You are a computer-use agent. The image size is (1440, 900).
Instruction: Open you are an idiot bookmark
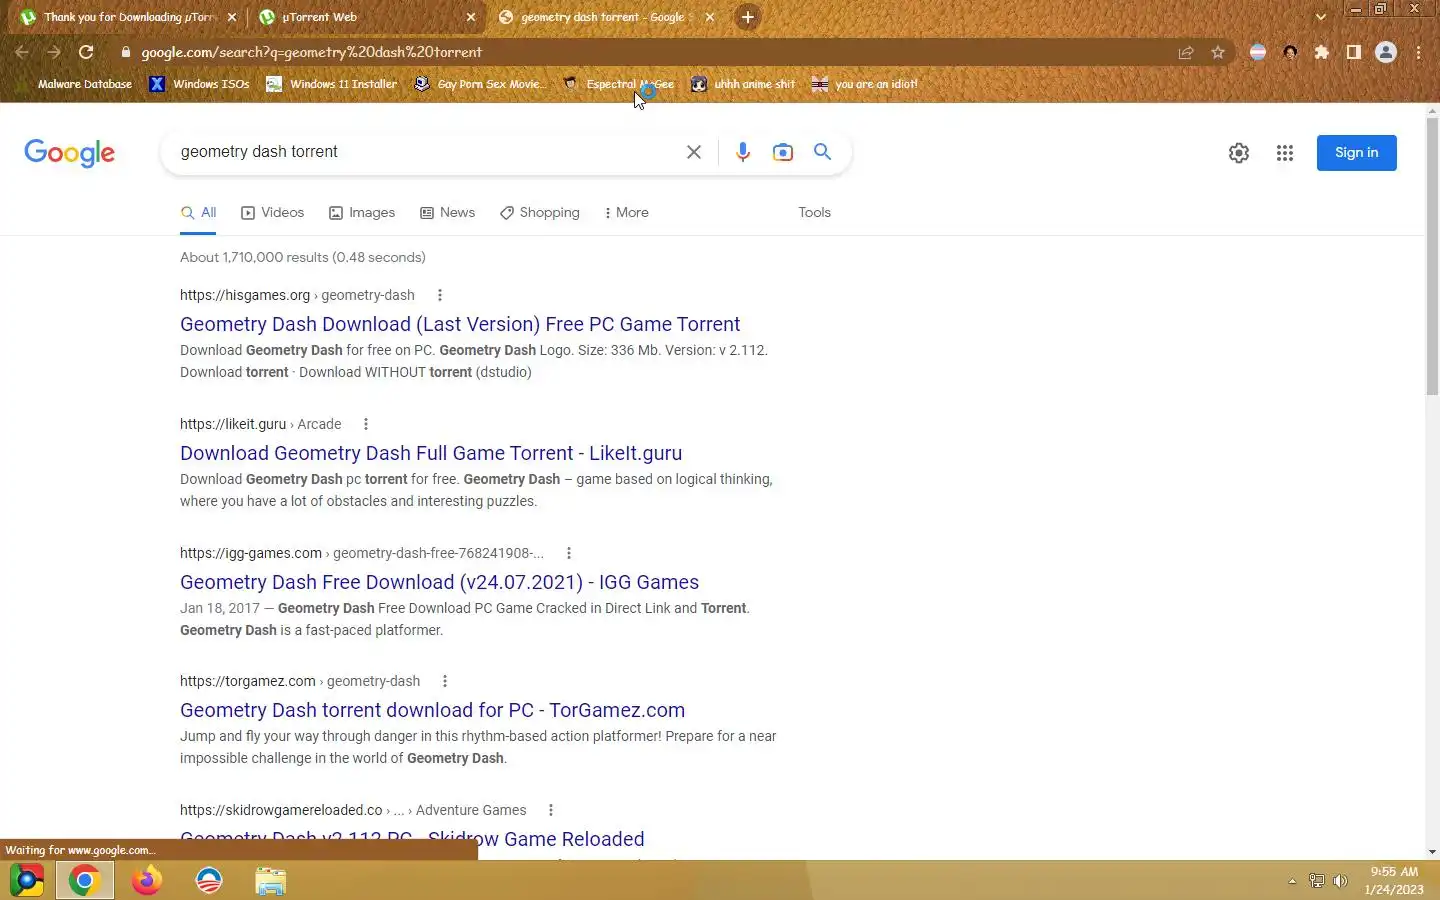[865, 84]
